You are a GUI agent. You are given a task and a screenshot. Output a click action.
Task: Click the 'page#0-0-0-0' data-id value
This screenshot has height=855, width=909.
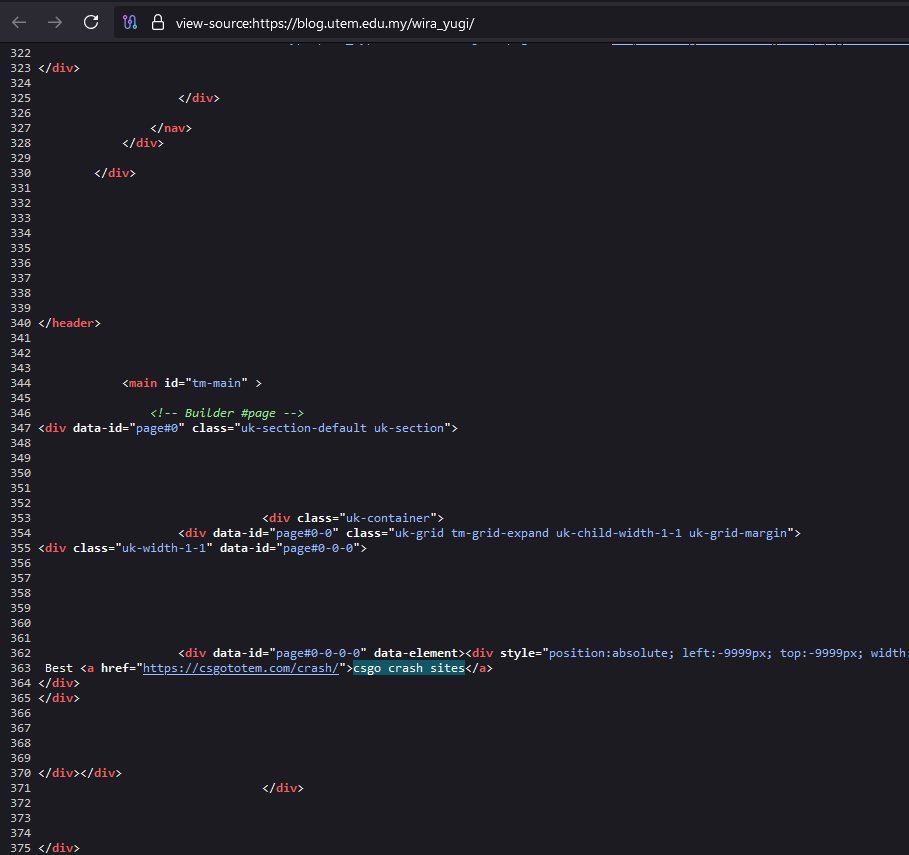[318, 653]
